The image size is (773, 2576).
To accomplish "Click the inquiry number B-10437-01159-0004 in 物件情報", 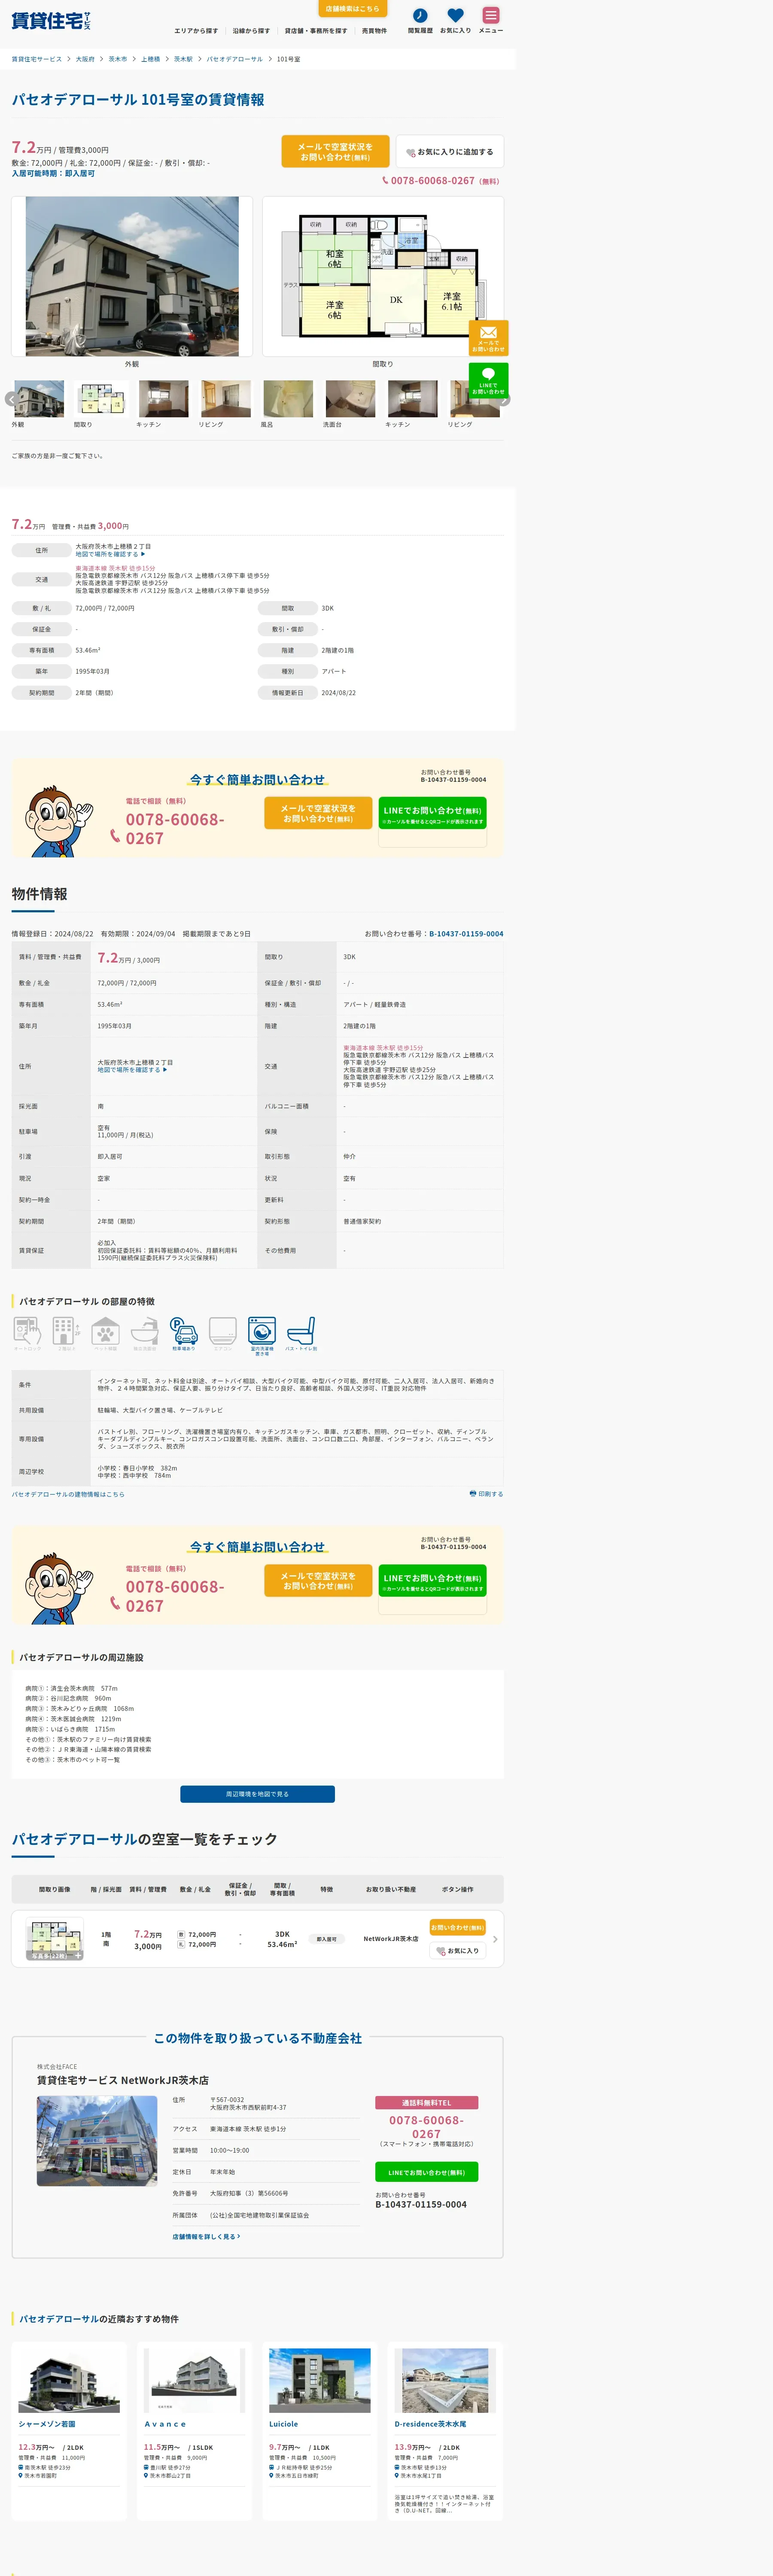I will (466, 934).
